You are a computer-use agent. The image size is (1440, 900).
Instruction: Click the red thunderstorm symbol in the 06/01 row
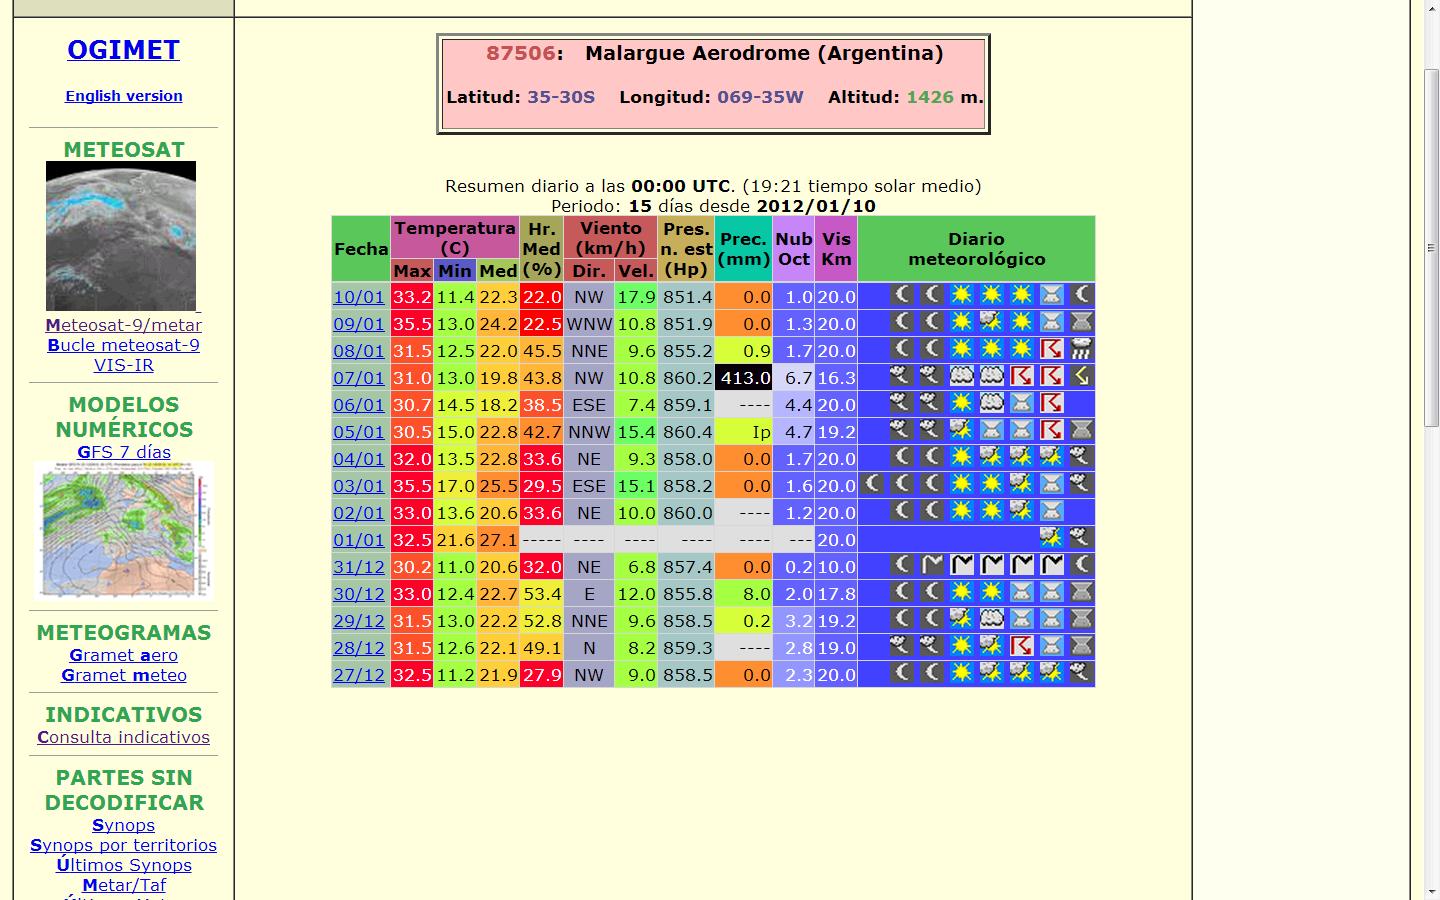(x=1051, y=403)
